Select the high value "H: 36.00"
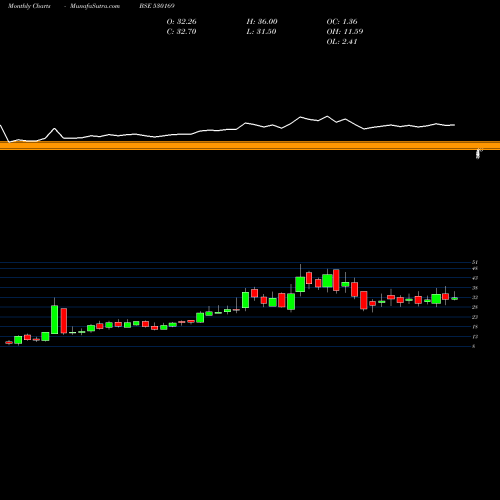500x500 pixels. [x=262, y=22]
